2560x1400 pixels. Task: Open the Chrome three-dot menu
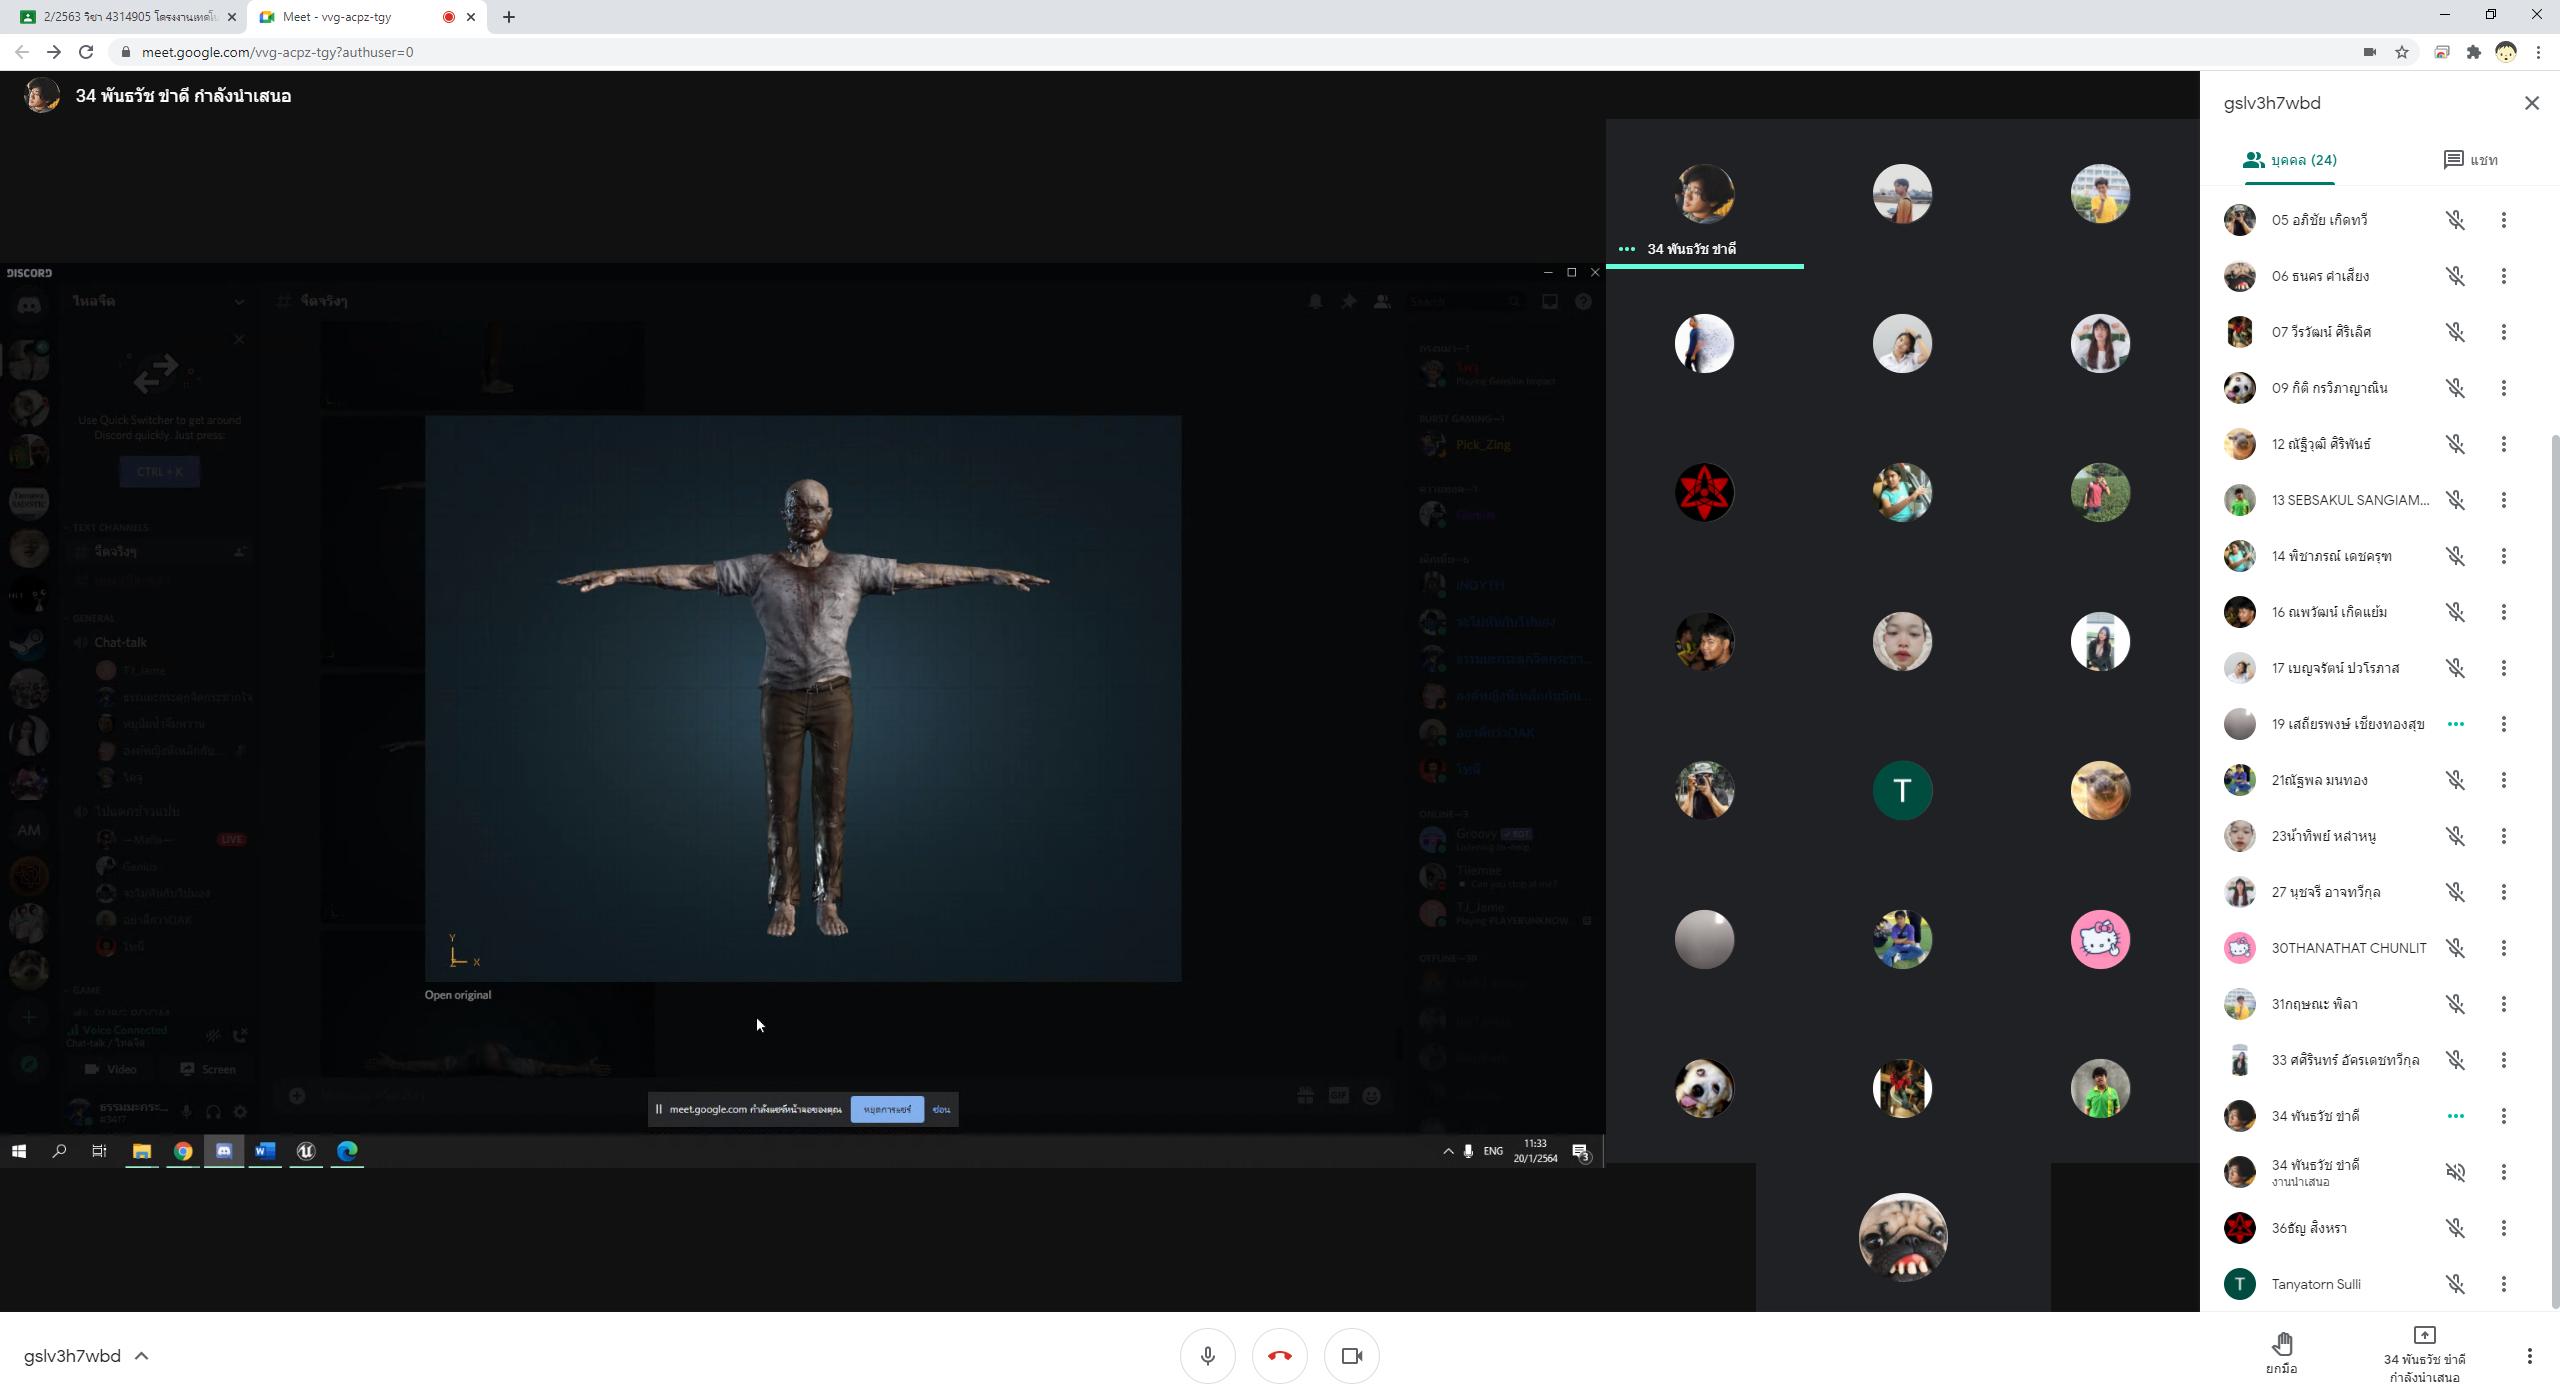[2537, 52]
